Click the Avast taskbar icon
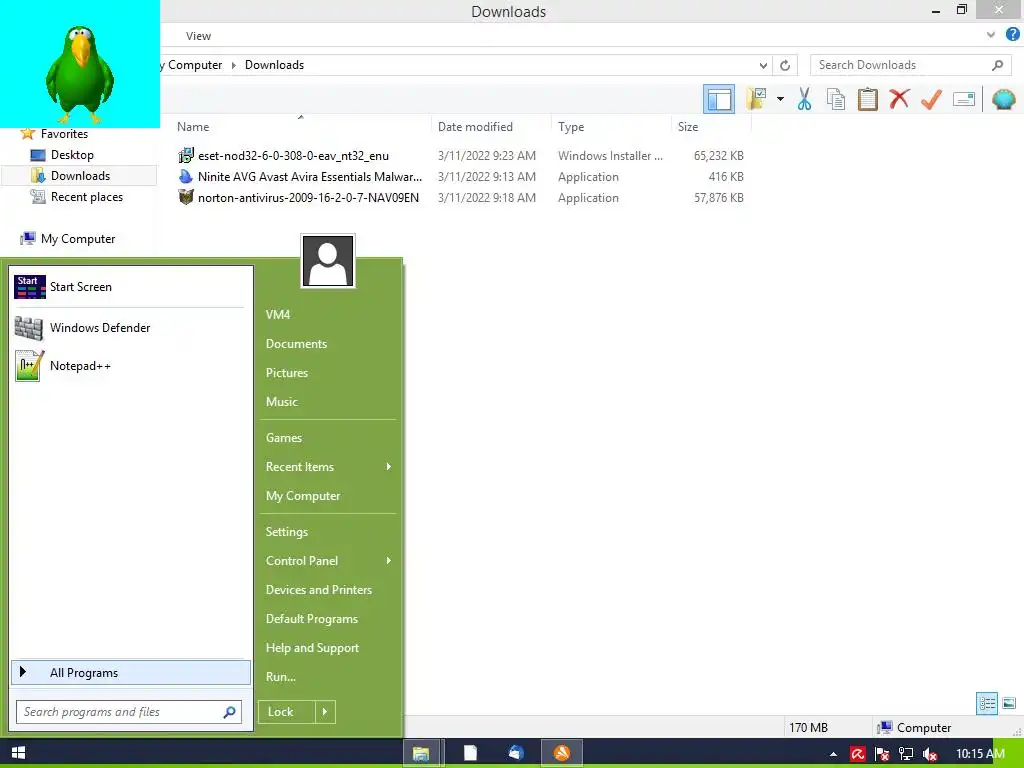 (x=562, y=753)
